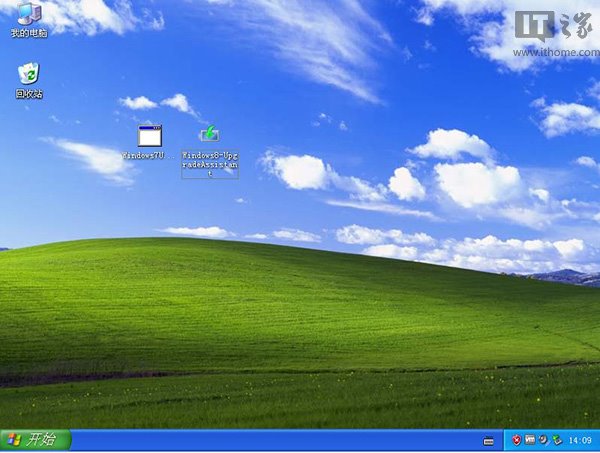Click the Windows8-UpgradeAssistant filename label
Viewport: 600px width, 453px height.
(x=209, y=165)
